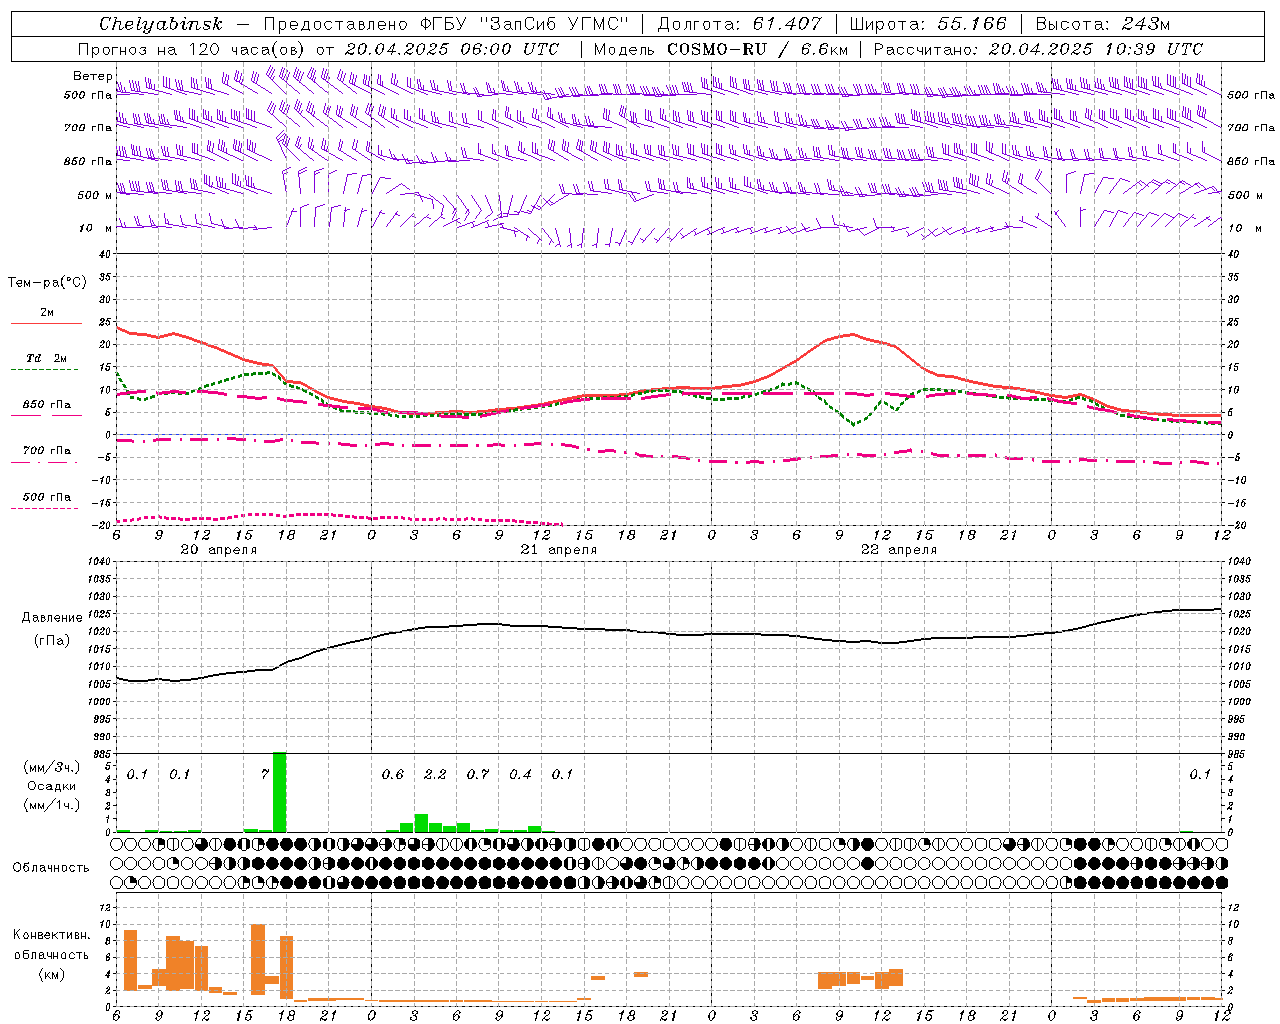1280x1024 pixels.
Task: Select the Высота: 243м elevation text
Action: [x=1103, y=24]
